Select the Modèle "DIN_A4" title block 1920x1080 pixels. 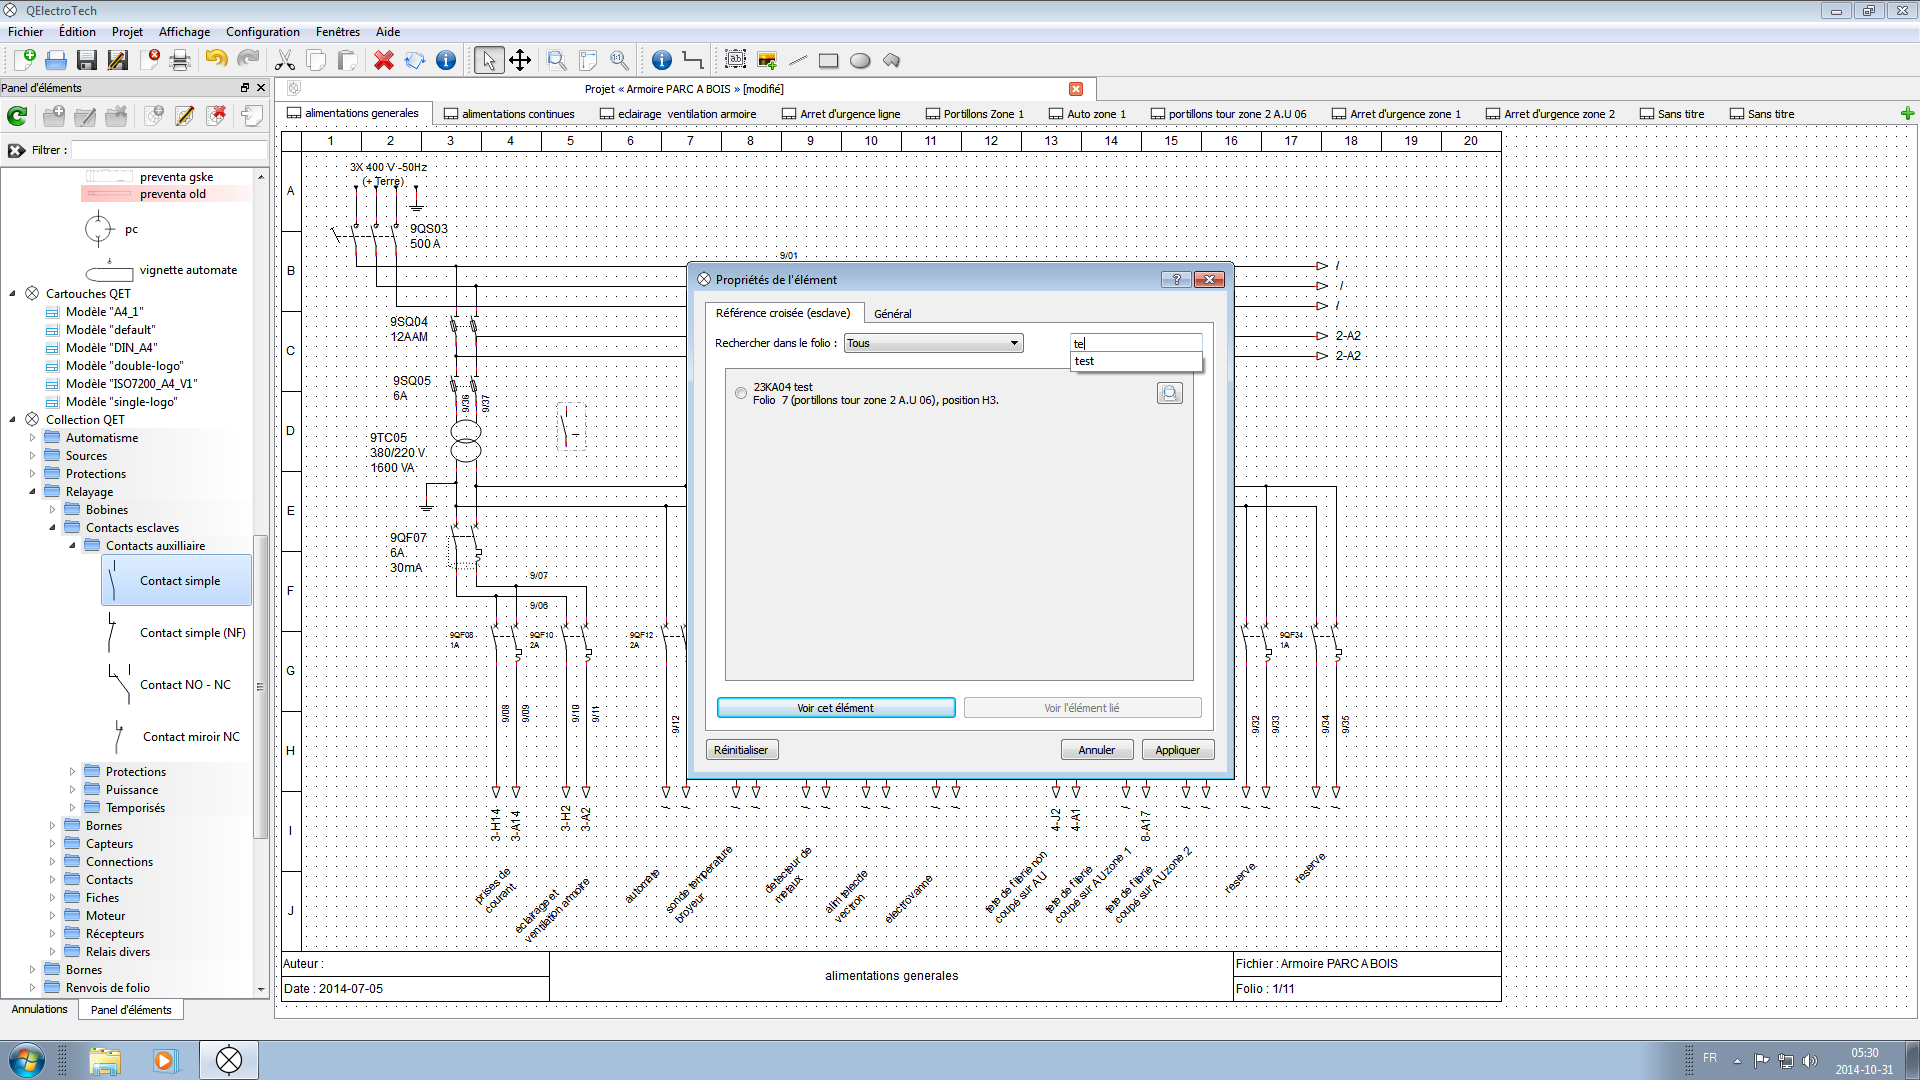111,348
